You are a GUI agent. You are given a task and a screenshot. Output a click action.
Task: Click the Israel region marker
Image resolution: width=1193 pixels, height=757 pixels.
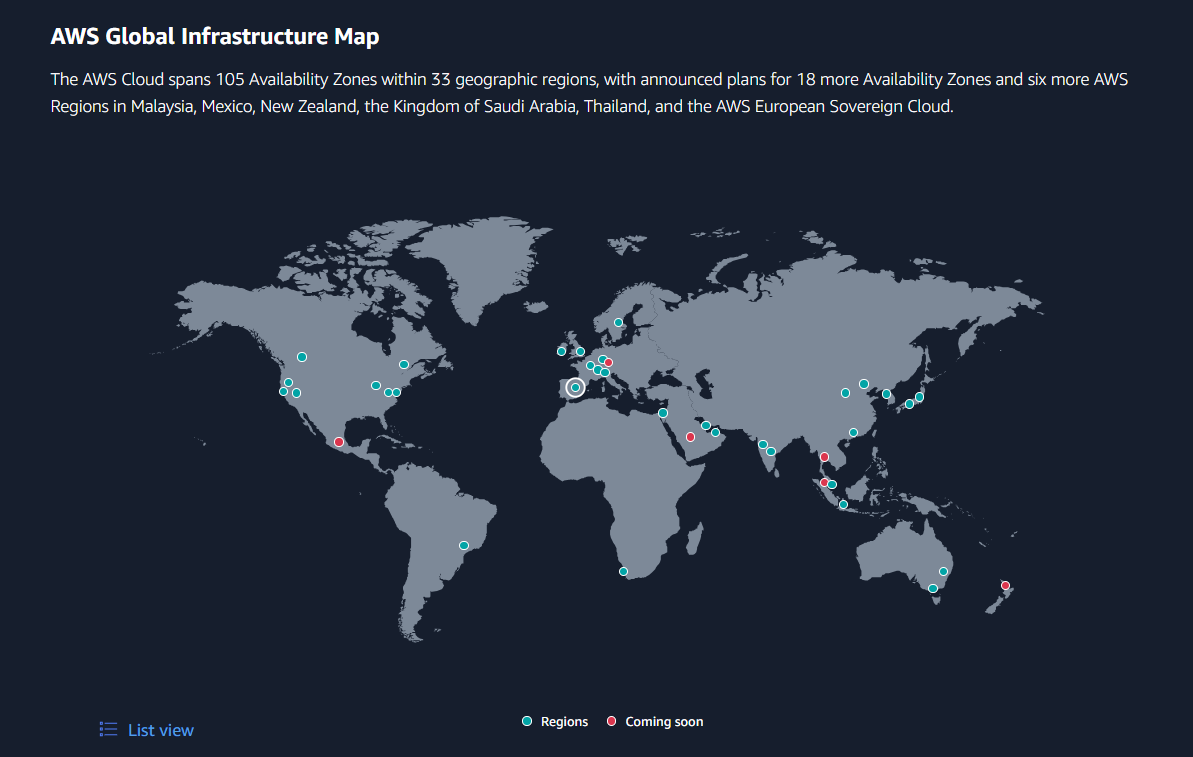tap(663, 413)
